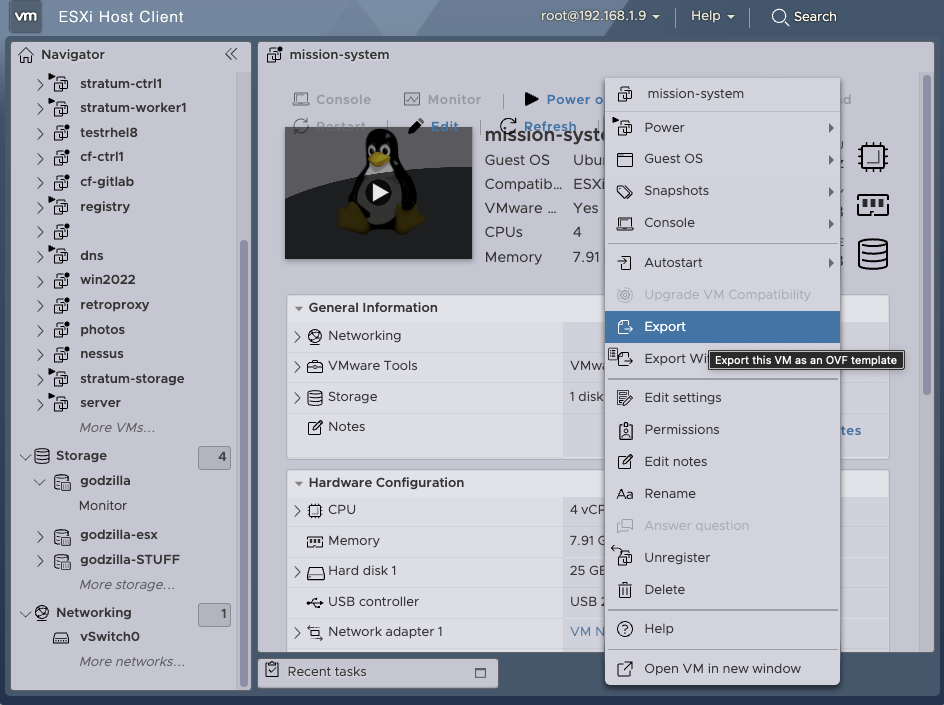Click the Refresh toolbar button
944x705 pixels.
pos(538,126)
